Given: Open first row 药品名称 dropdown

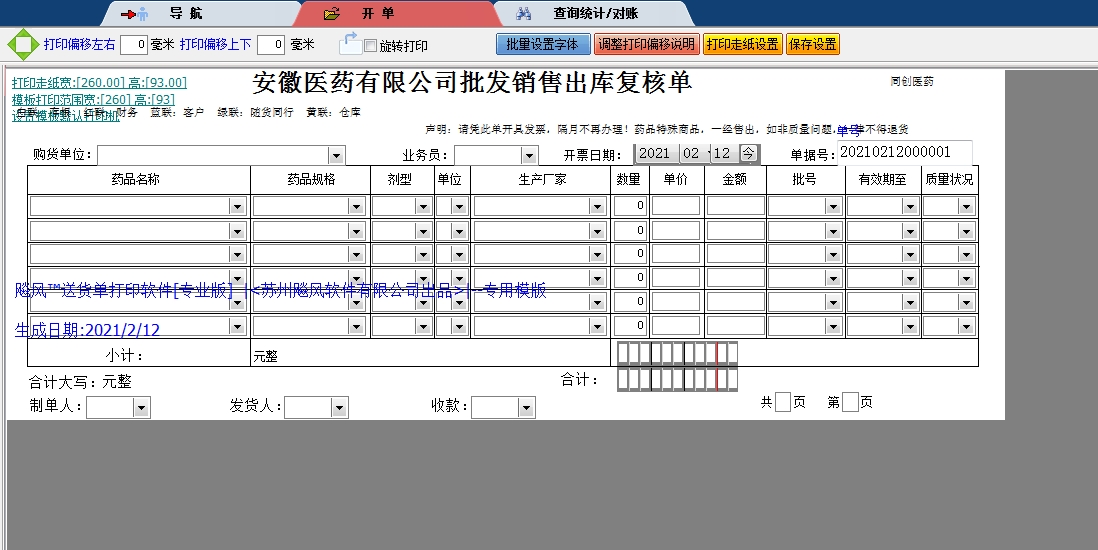Looking at the screenshot, I should click(x=237, y=206).
